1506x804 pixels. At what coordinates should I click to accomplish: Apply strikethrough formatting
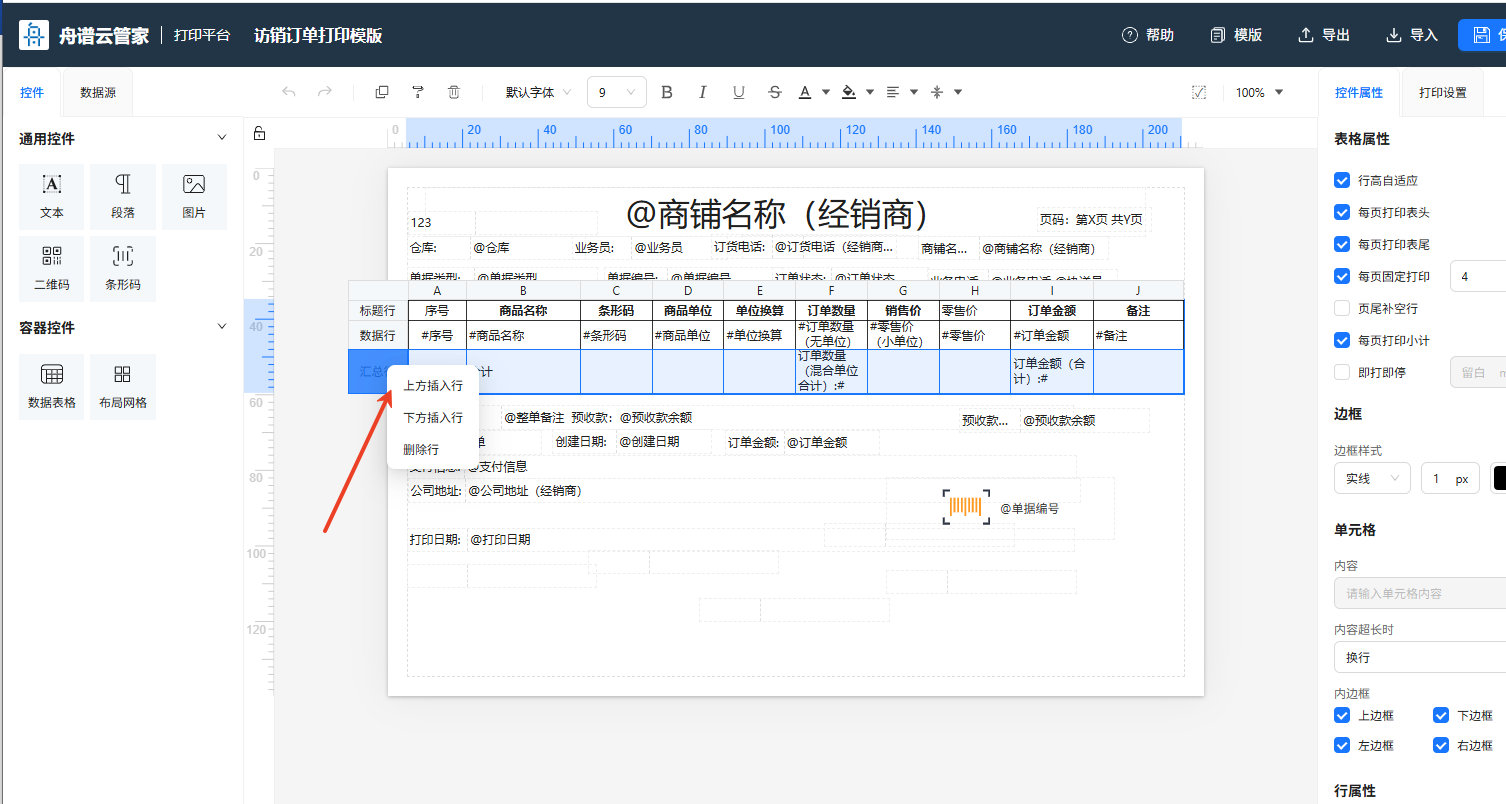775,92
